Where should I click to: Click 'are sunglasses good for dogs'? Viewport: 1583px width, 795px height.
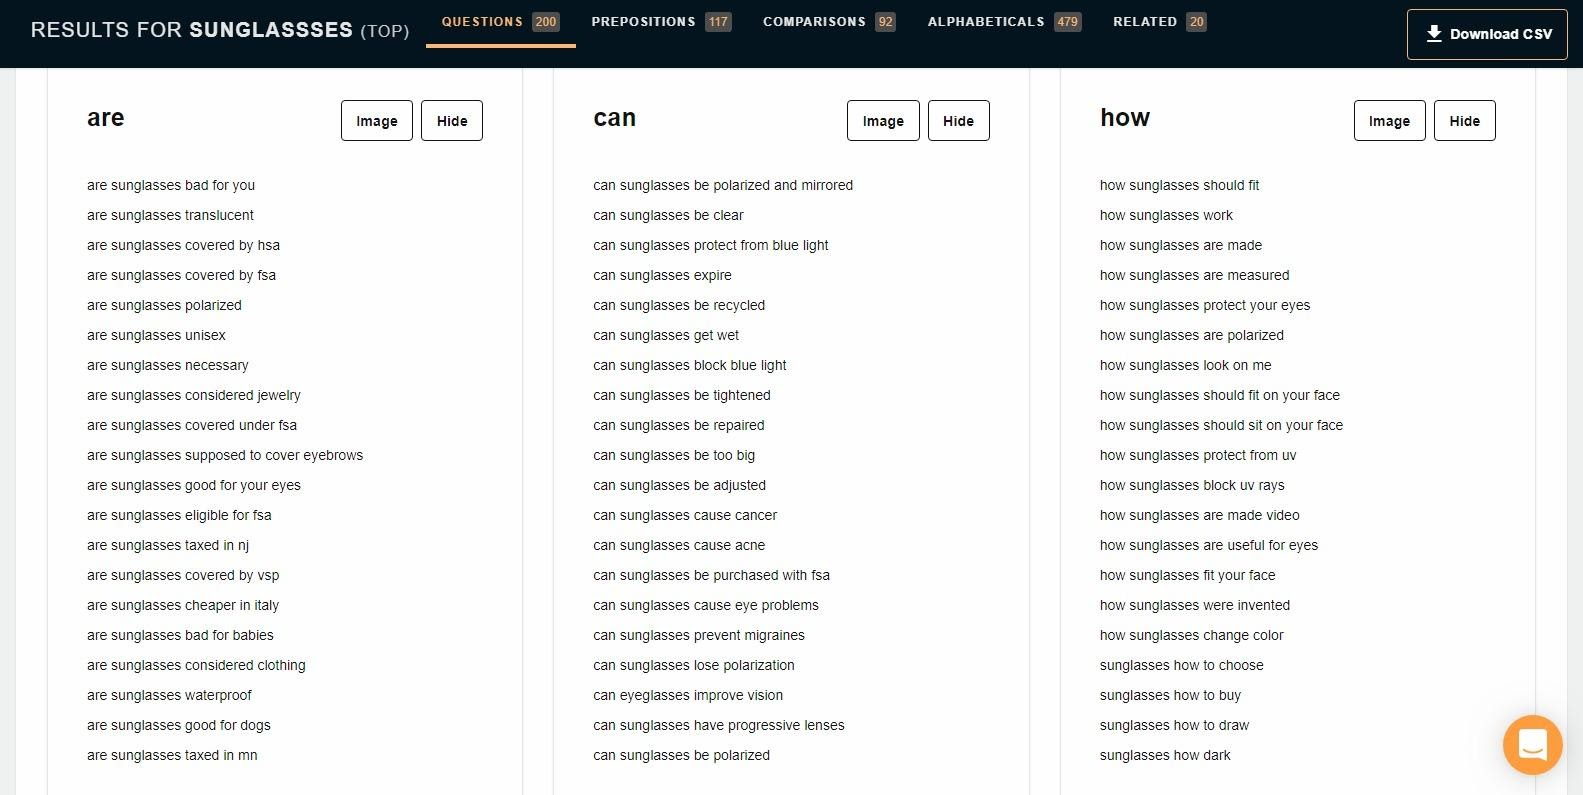(x=179, y=725)
